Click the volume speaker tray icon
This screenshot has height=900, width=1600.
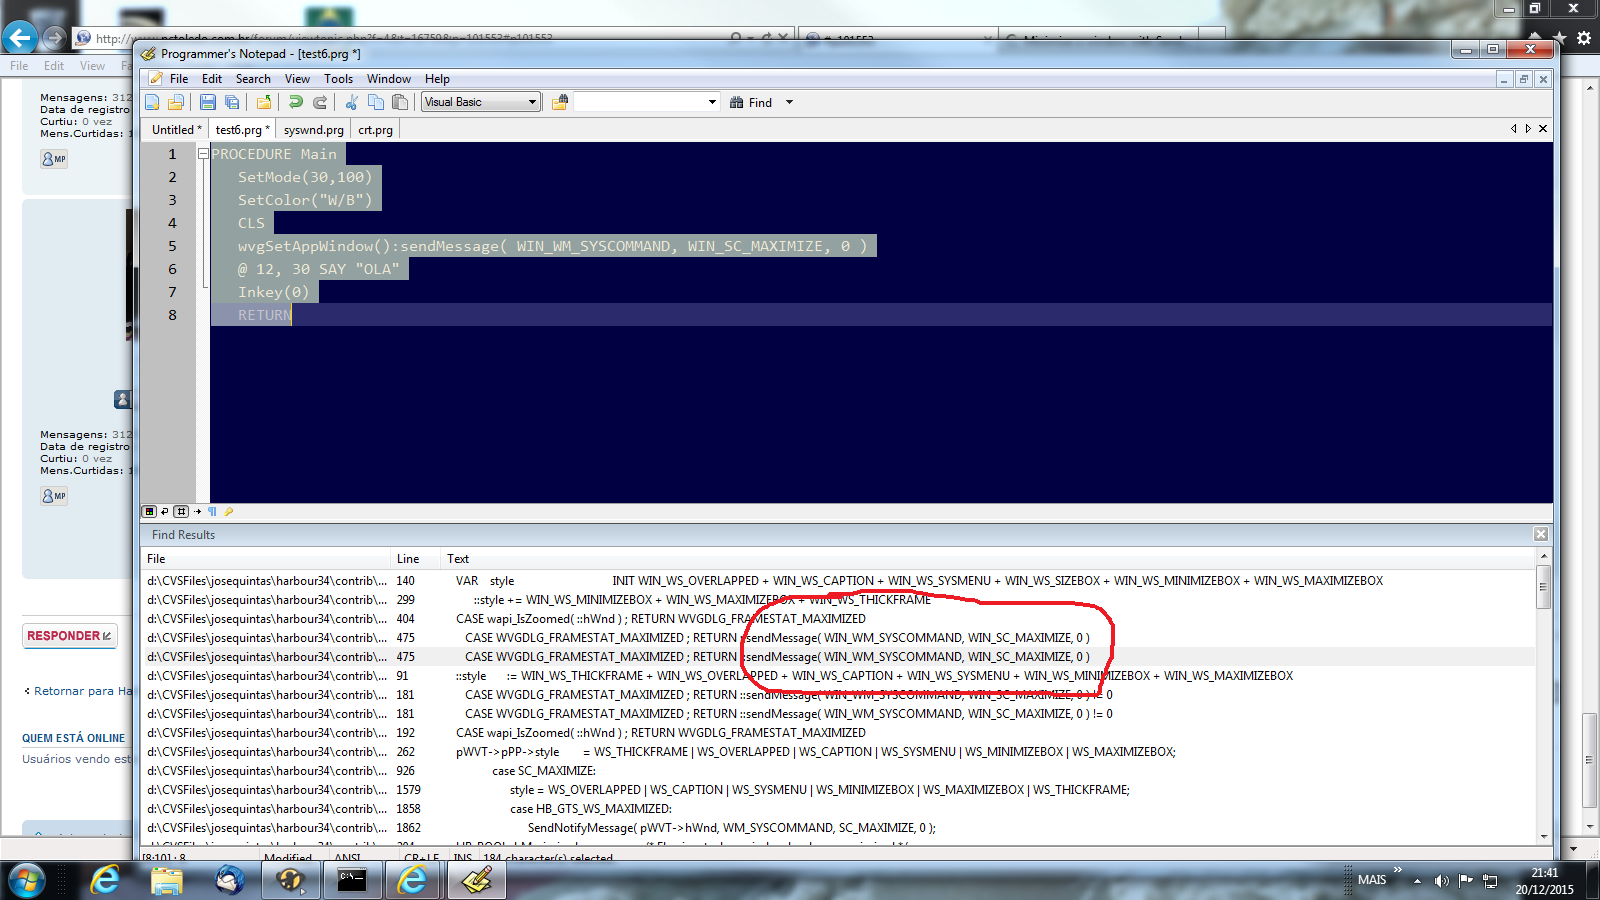1441,881
